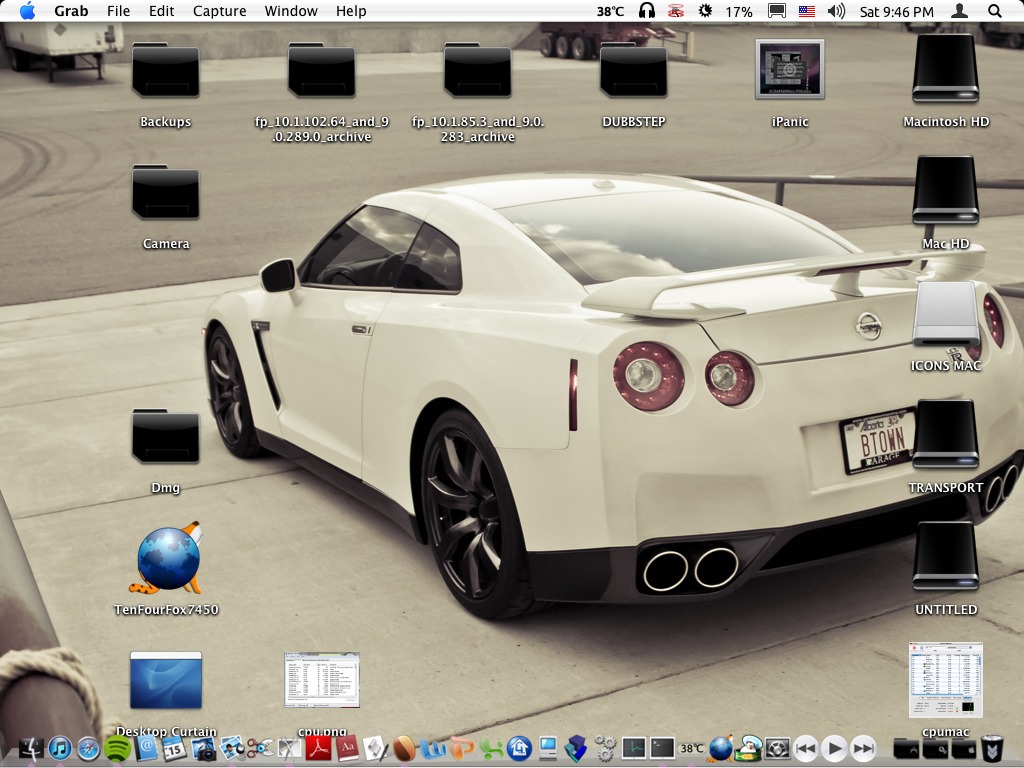1024x768 pixels.
Task: Click the 38°C temperature monitor in the Dock
Action: tap(692, 748)
